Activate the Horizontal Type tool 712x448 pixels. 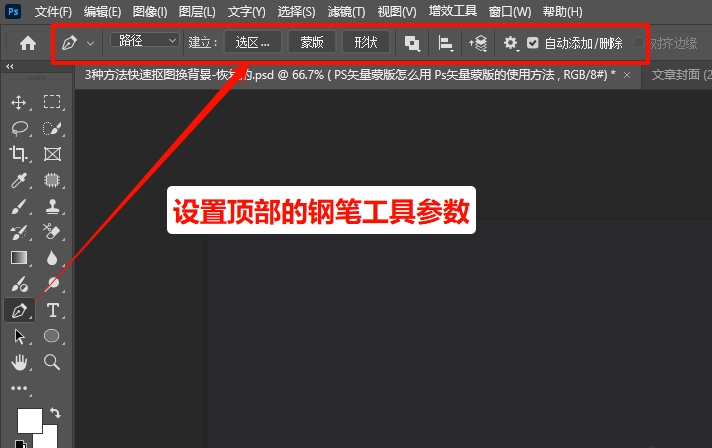tap(52, 310)
